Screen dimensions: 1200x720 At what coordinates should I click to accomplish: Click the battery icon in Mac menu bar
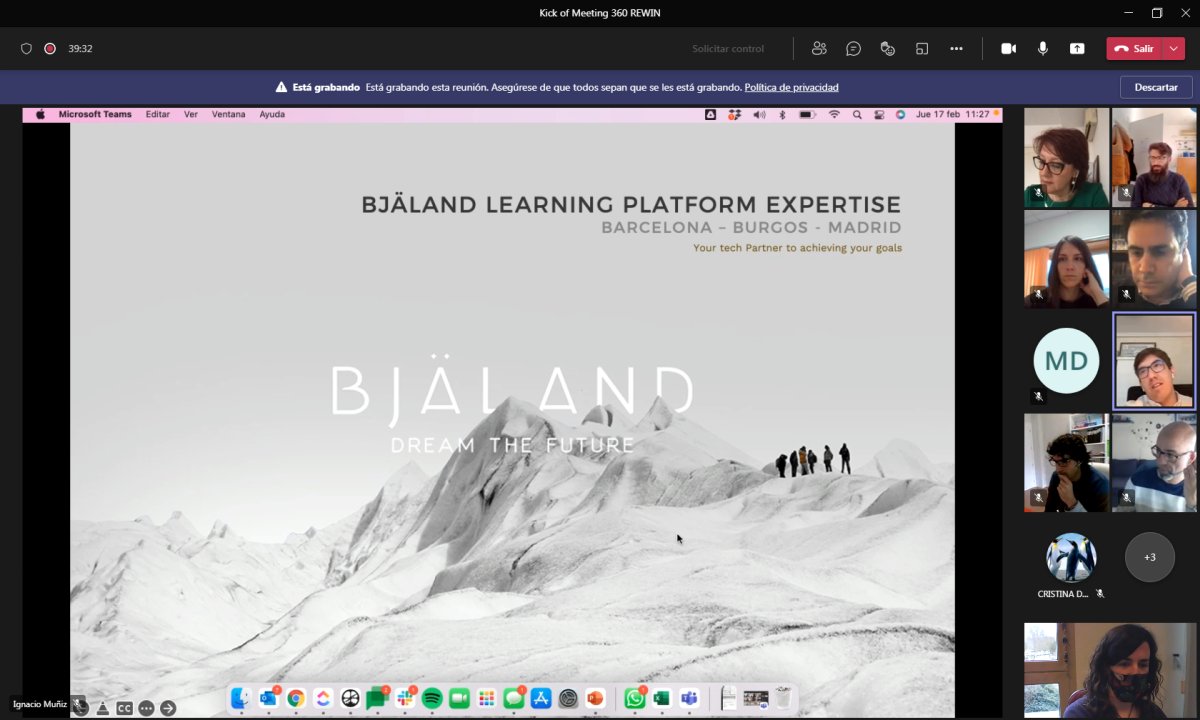point(808,115)
